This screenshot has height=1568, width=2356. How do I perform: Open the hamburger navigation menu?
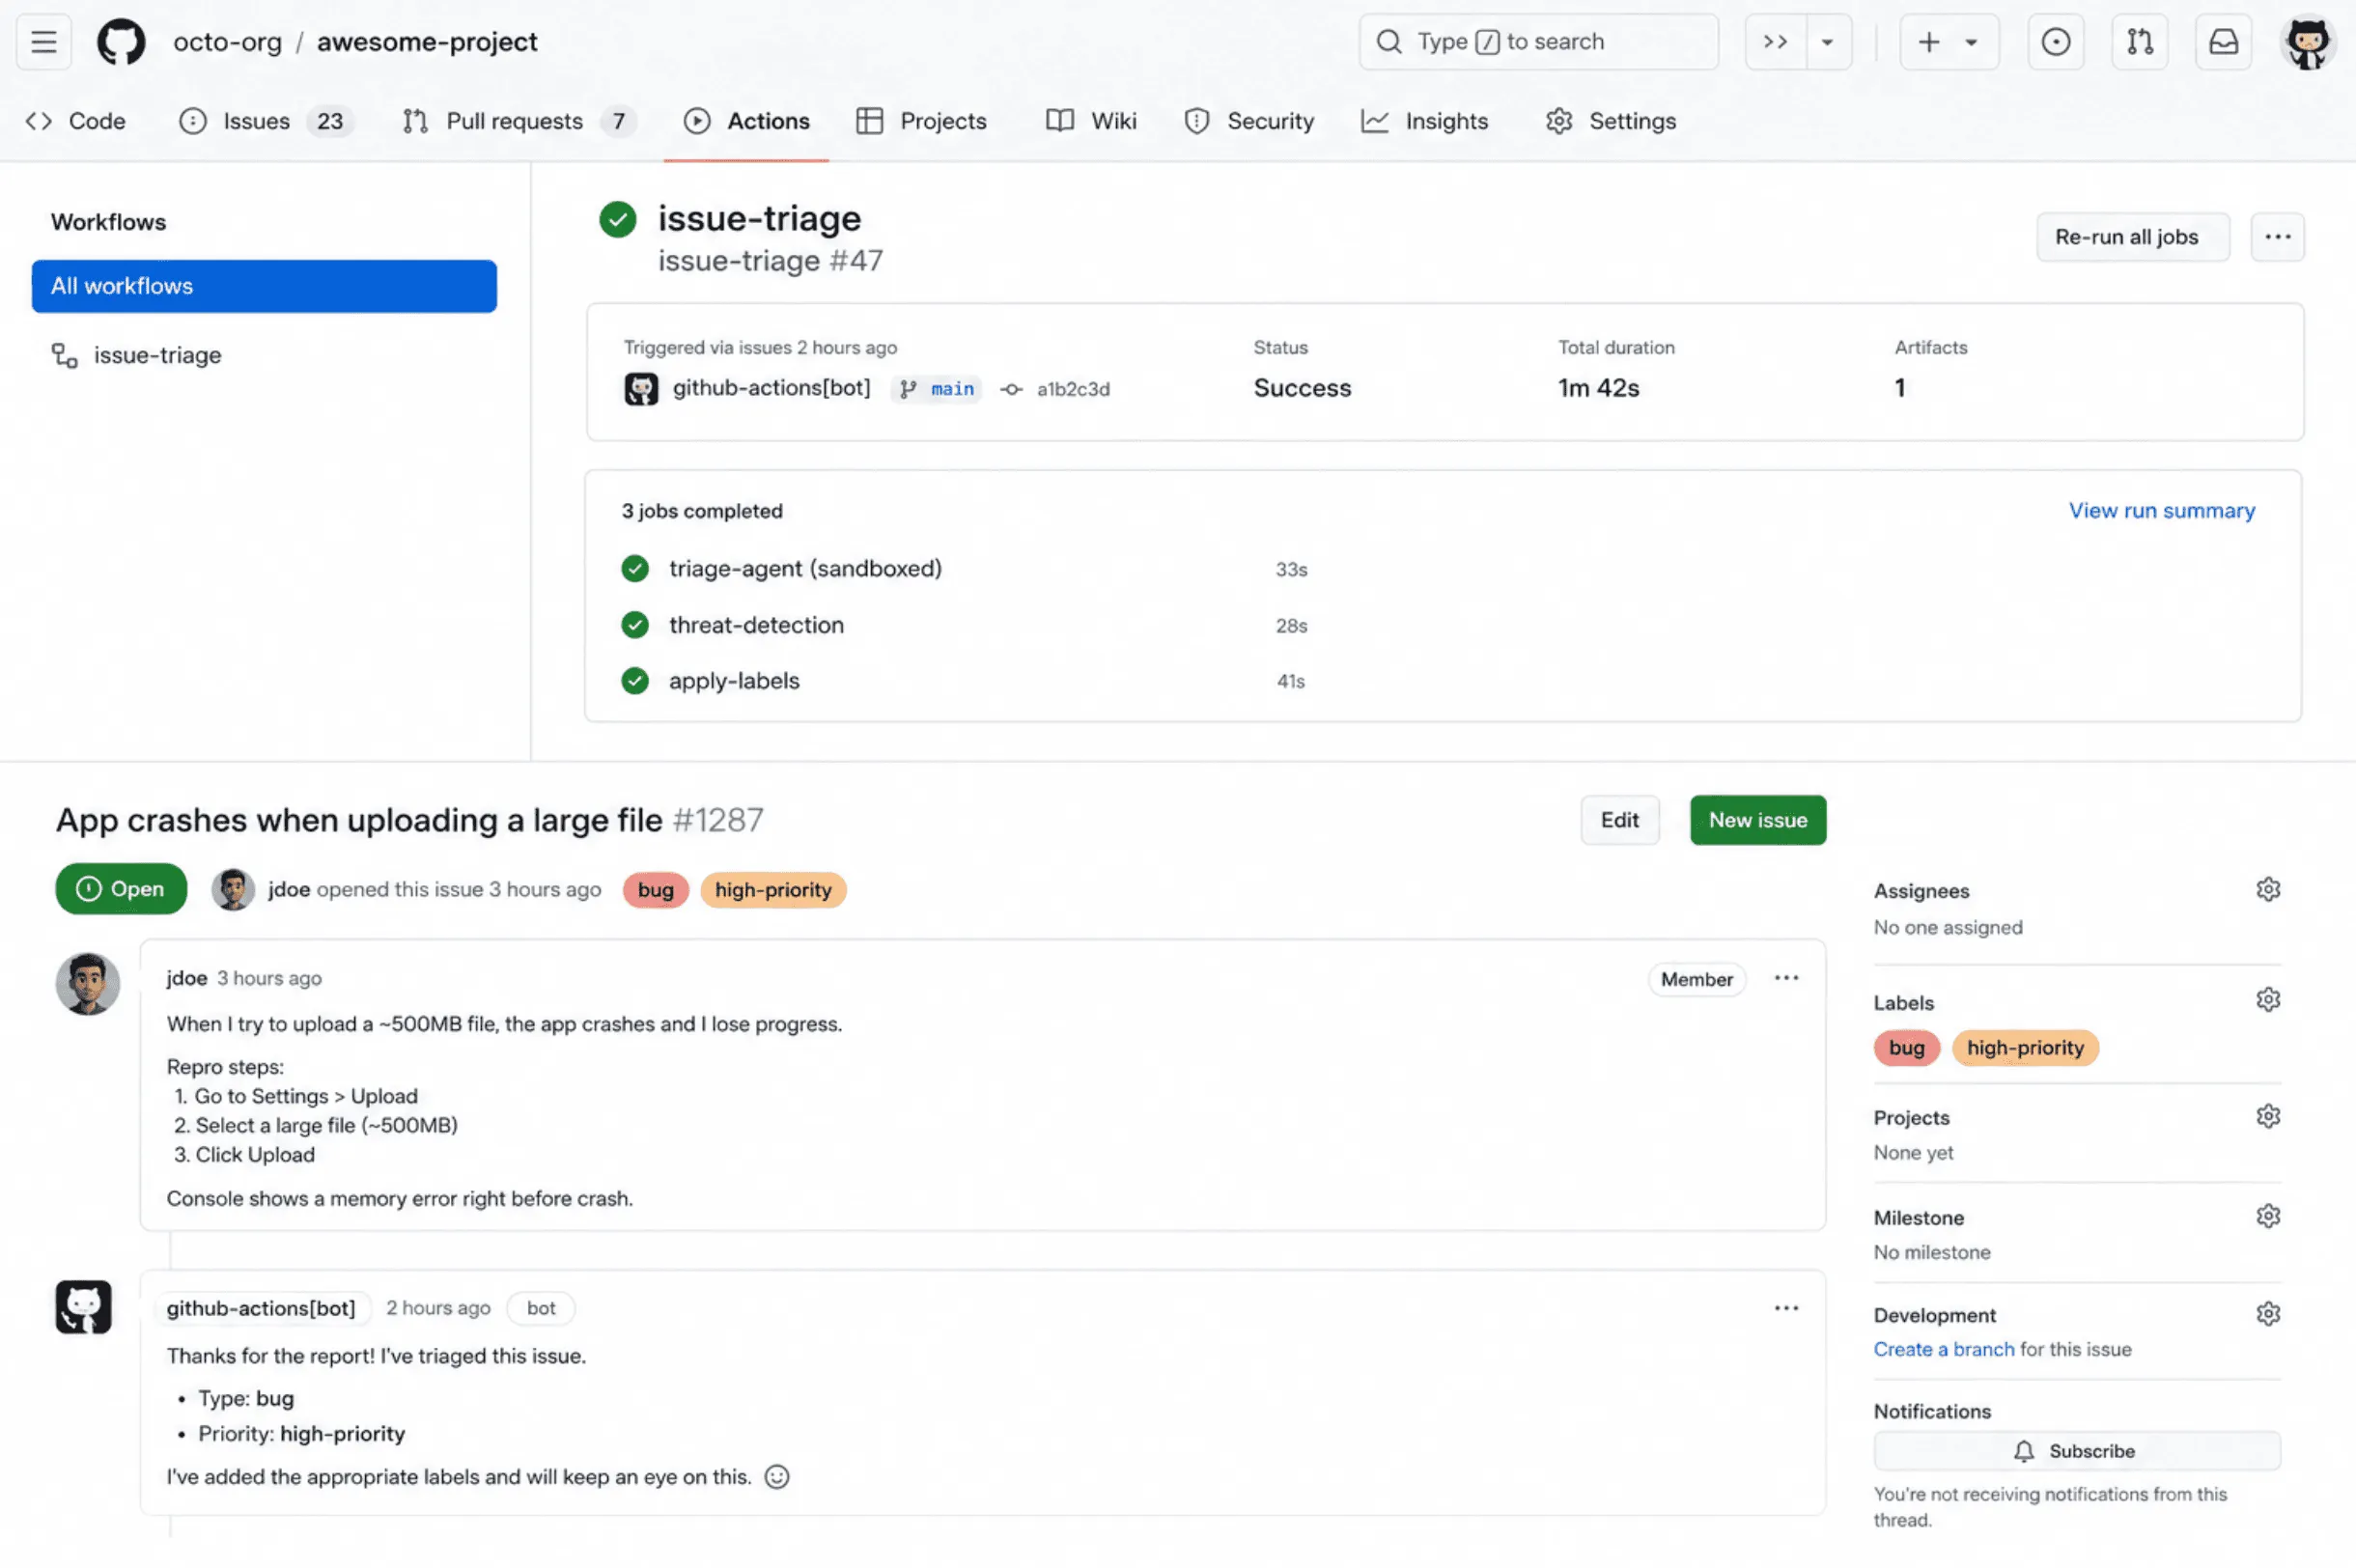click(43, 42)
